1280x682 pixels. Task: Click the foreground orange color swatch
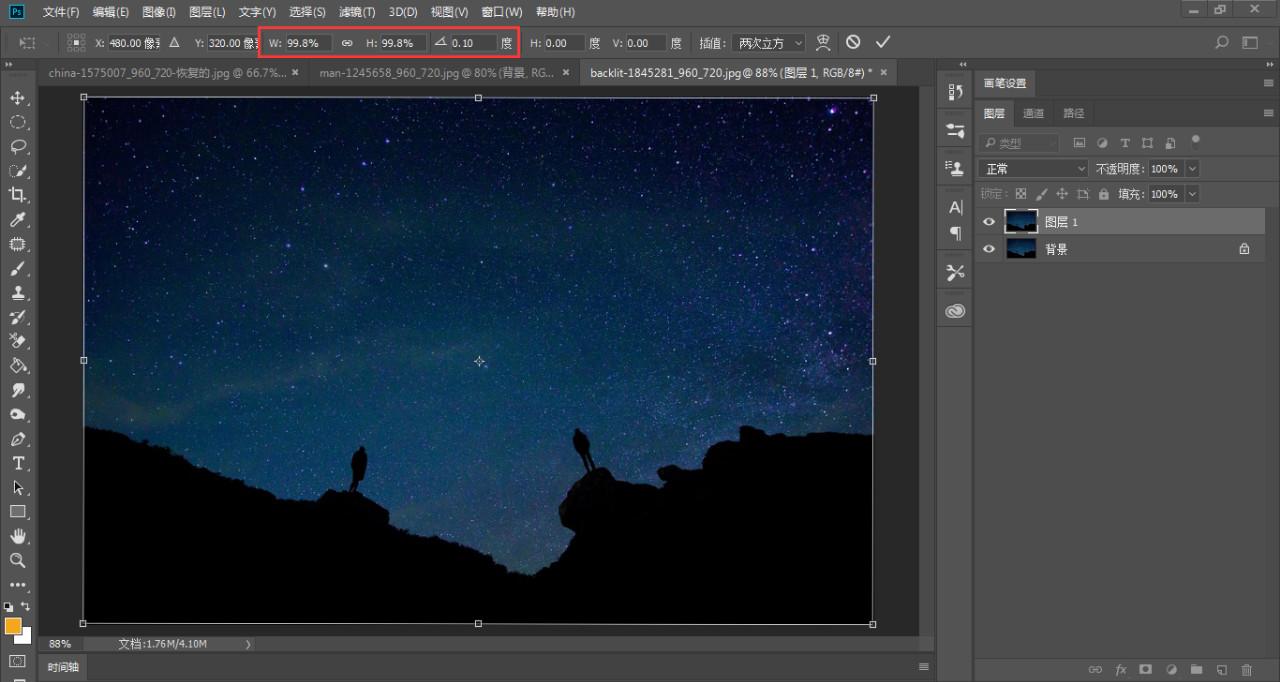pyautogui.click(x=13, y=626)
